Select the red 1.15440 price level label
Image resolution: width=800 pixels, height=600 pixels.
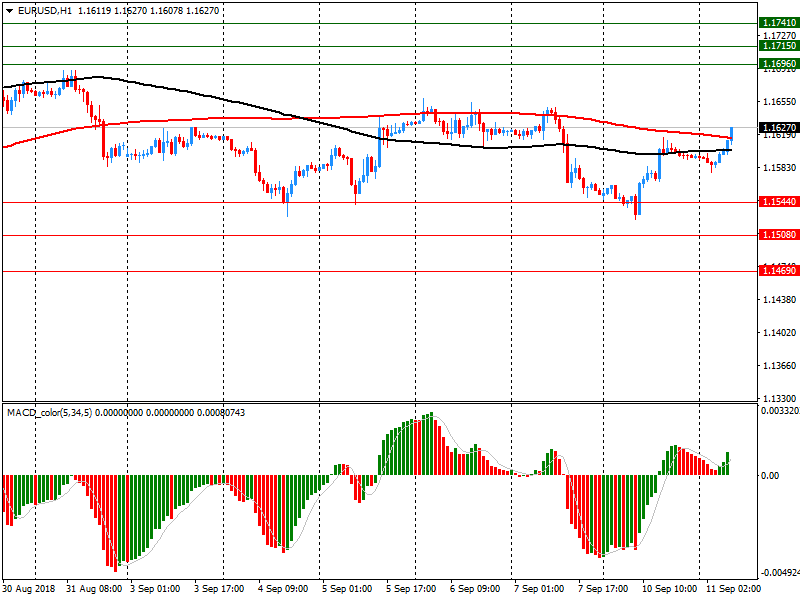tap(779, 202)
